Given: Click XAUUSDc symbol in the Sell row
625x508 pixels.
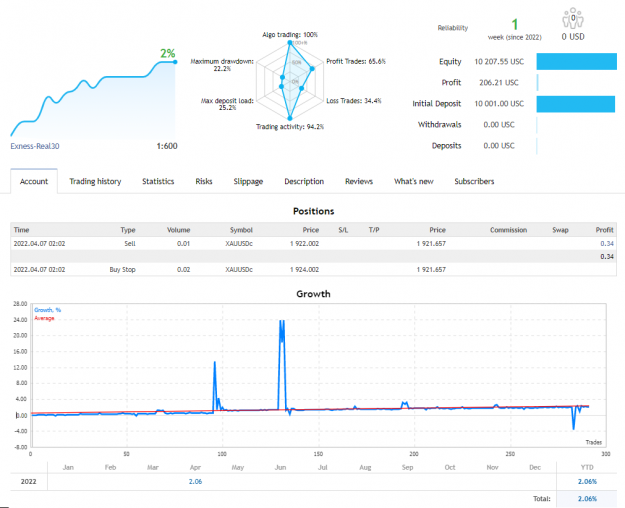Looking at the screenshot, I should 239,244.
